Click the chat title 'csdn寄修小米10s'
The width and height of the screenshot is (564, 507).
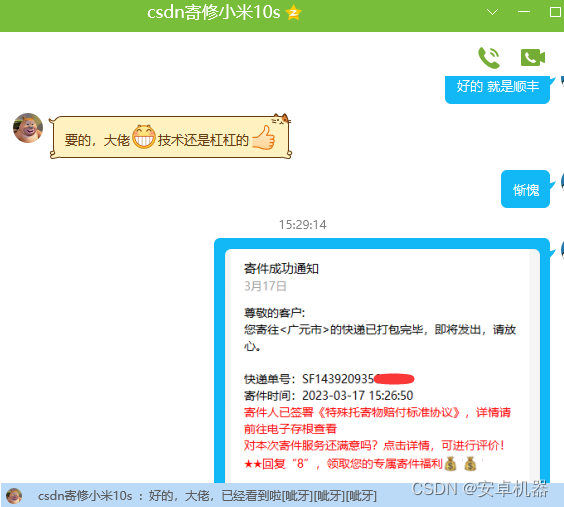coord(214,13)
